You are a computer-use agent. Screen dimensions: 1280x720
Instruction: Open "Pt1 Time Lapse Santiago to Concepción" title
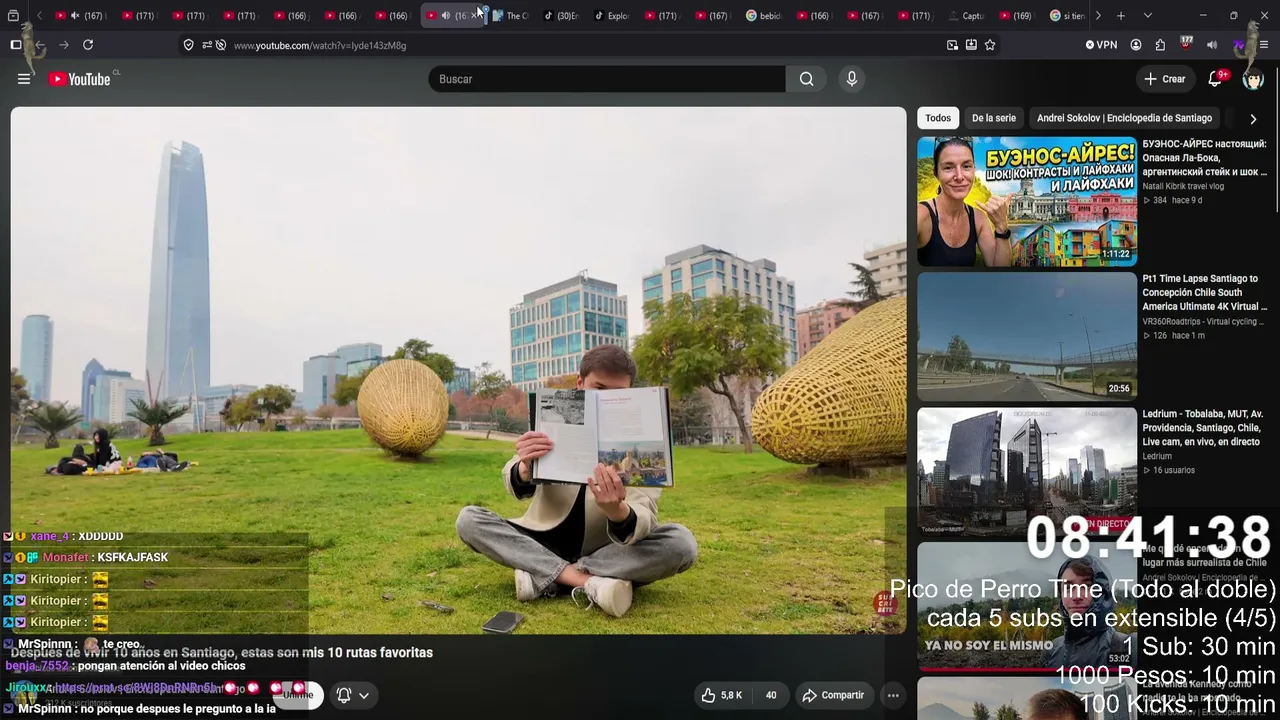coord(1205,293)
